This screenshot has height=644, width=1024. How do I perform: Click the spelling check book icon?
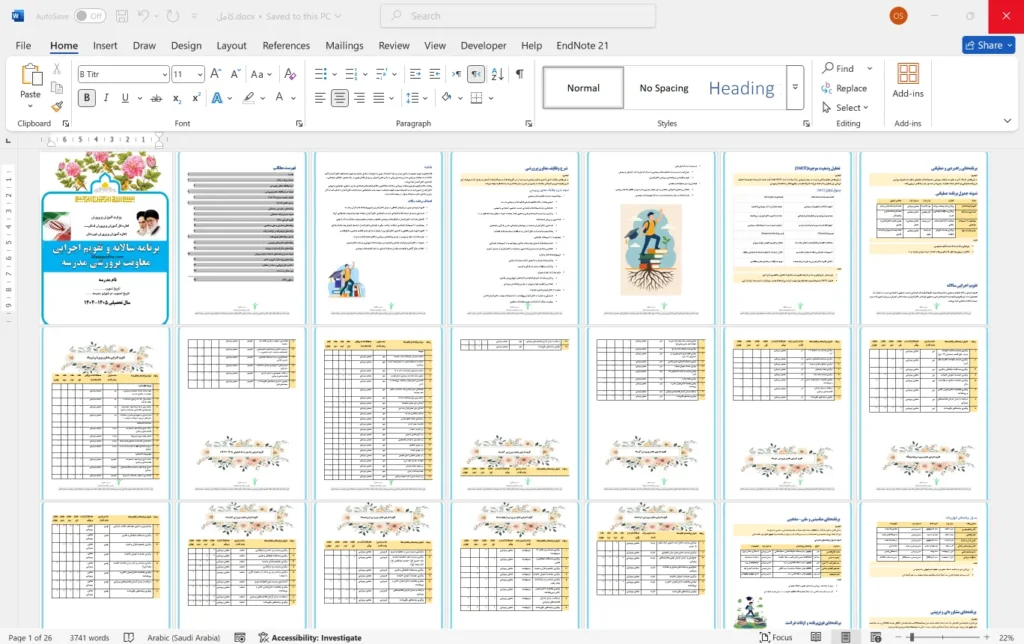pyautogui.click(x=129, y=637)
